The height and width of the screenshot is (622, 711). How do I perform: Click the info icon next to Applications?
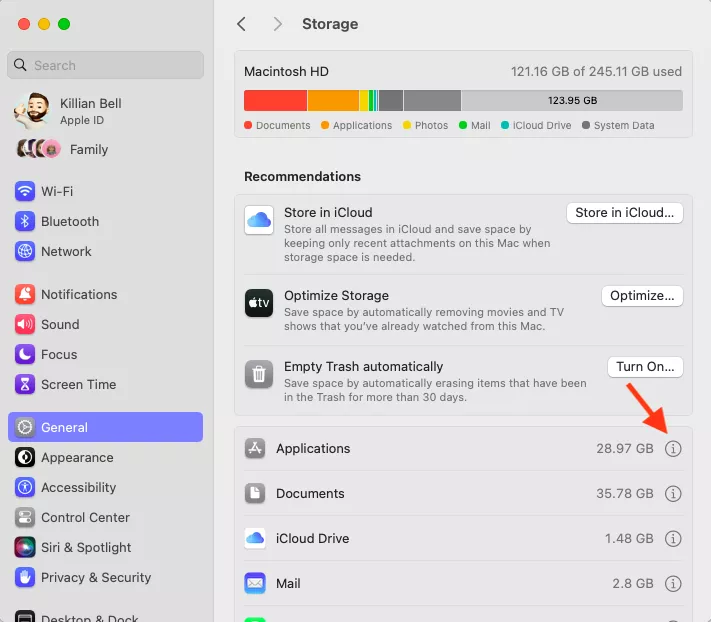coord(673,449)
